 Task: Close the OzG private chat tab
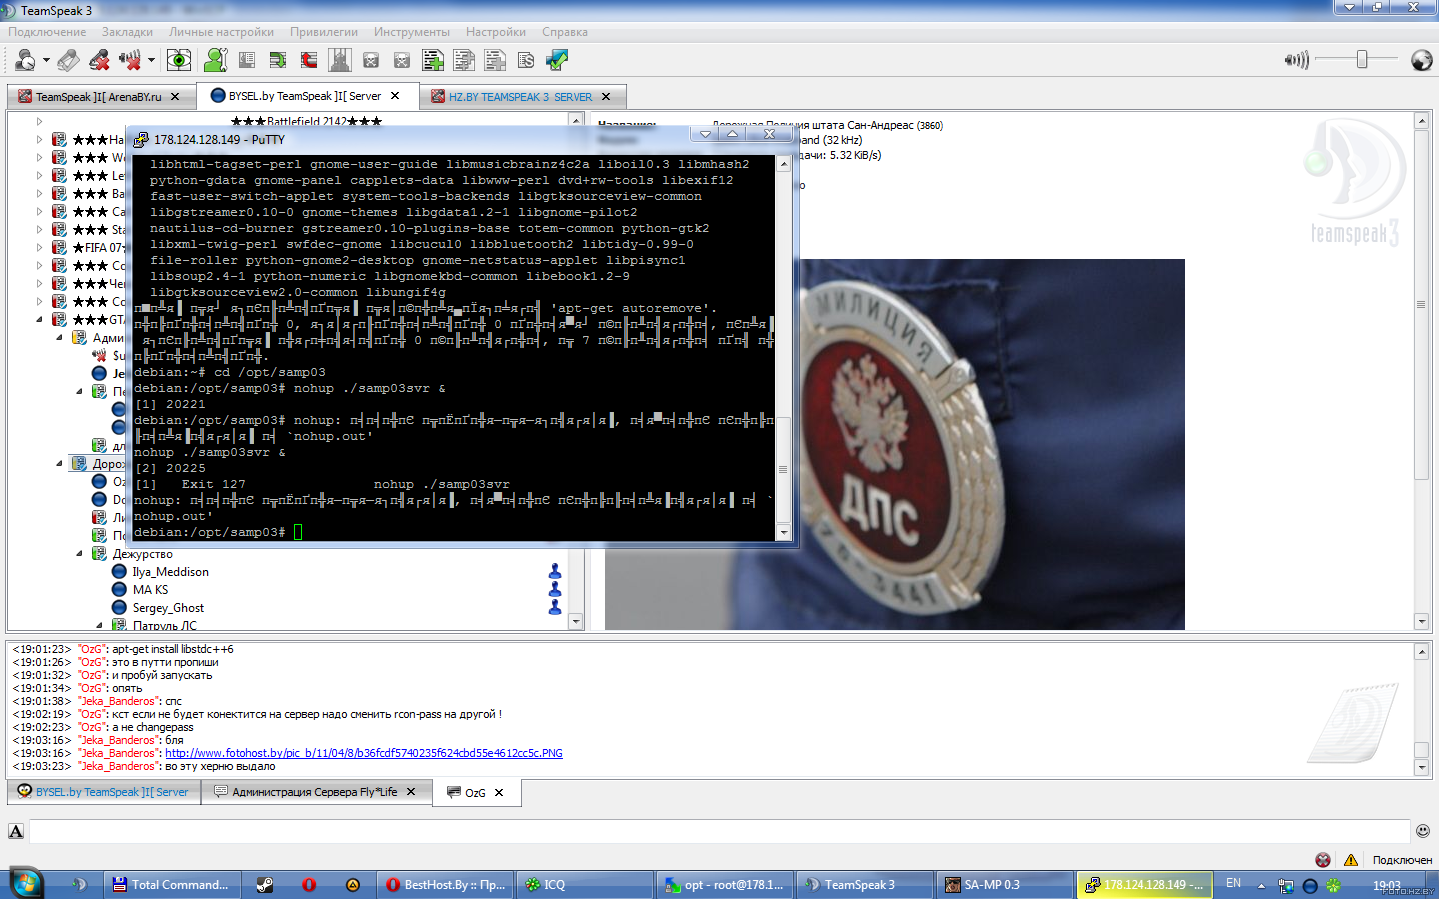point(499,793)
